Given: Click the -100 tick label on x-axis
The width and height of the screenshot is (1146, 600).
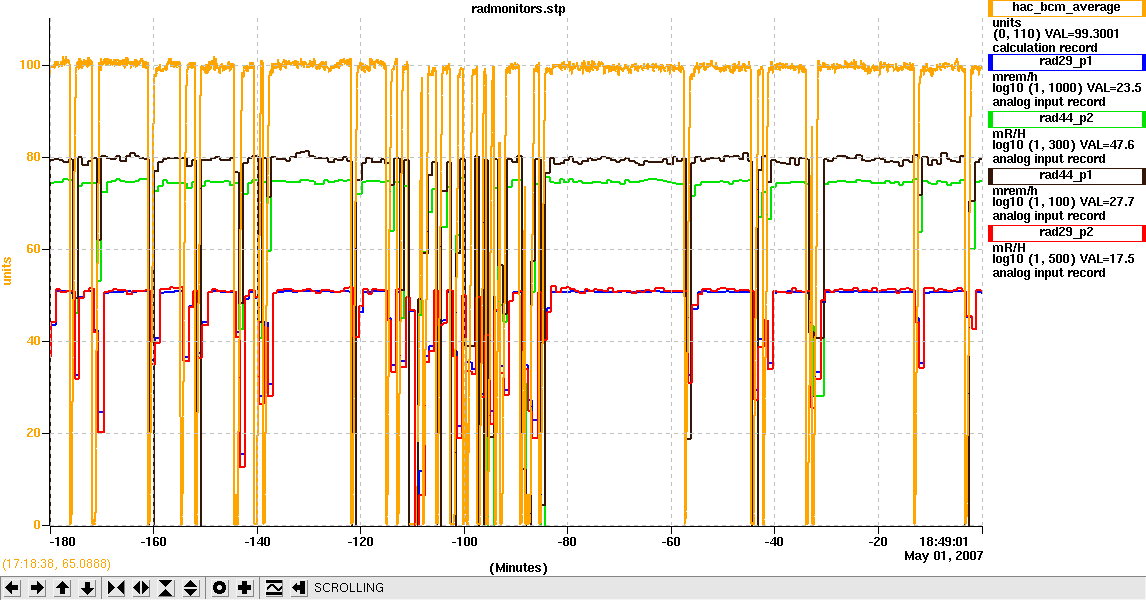Looking at the screenshot, I should [464, 542].
